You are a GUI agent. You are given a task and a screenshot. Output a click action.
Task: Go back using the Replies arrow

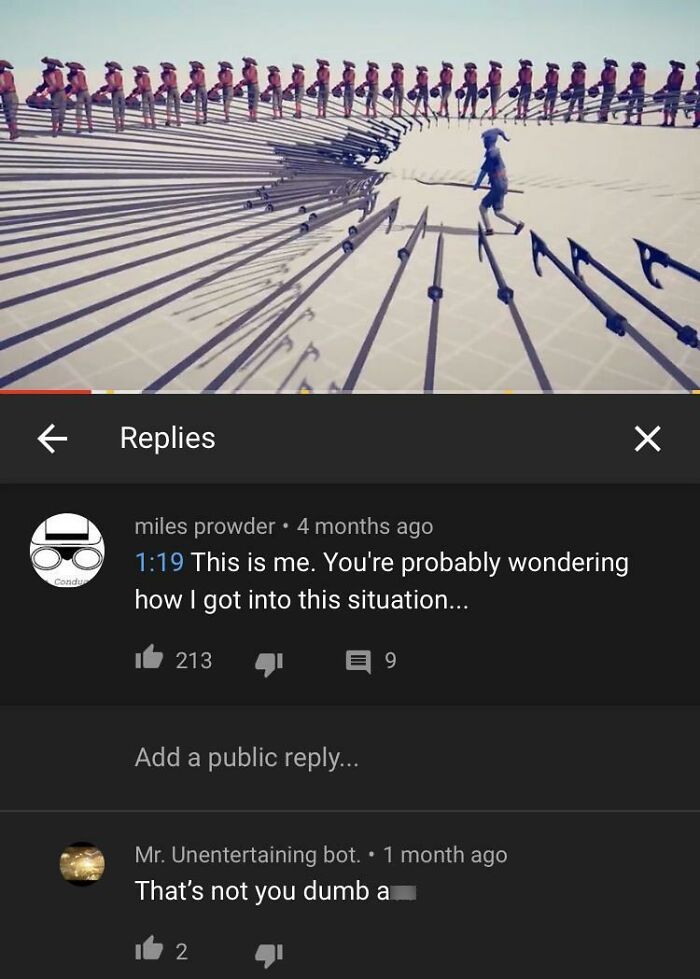[52, 438]
